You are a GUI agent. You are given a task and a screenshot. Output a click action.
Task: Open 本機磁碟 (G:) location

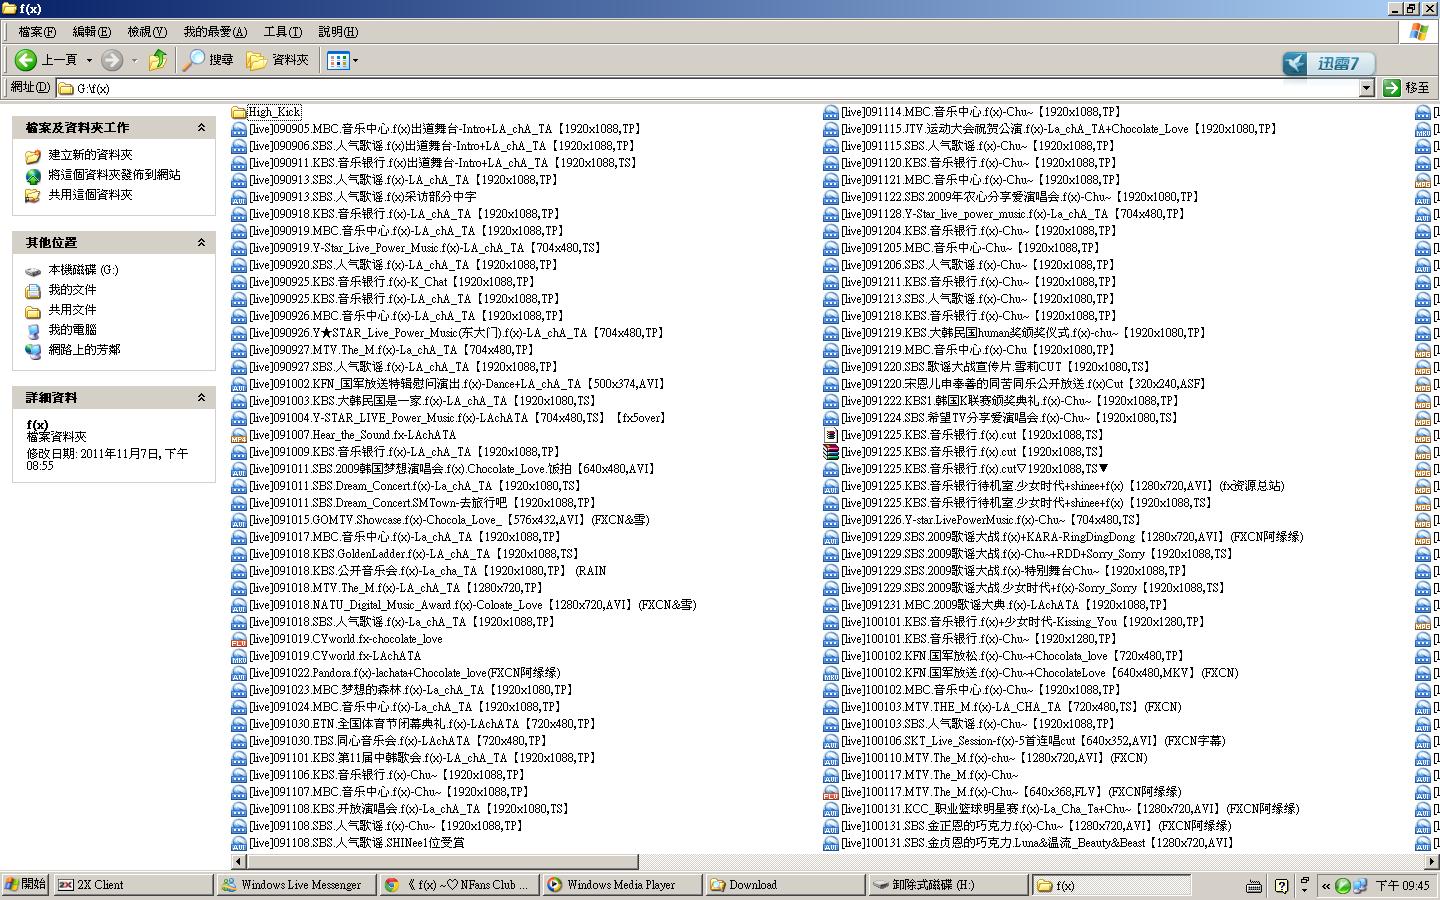[x=83, y=270]
